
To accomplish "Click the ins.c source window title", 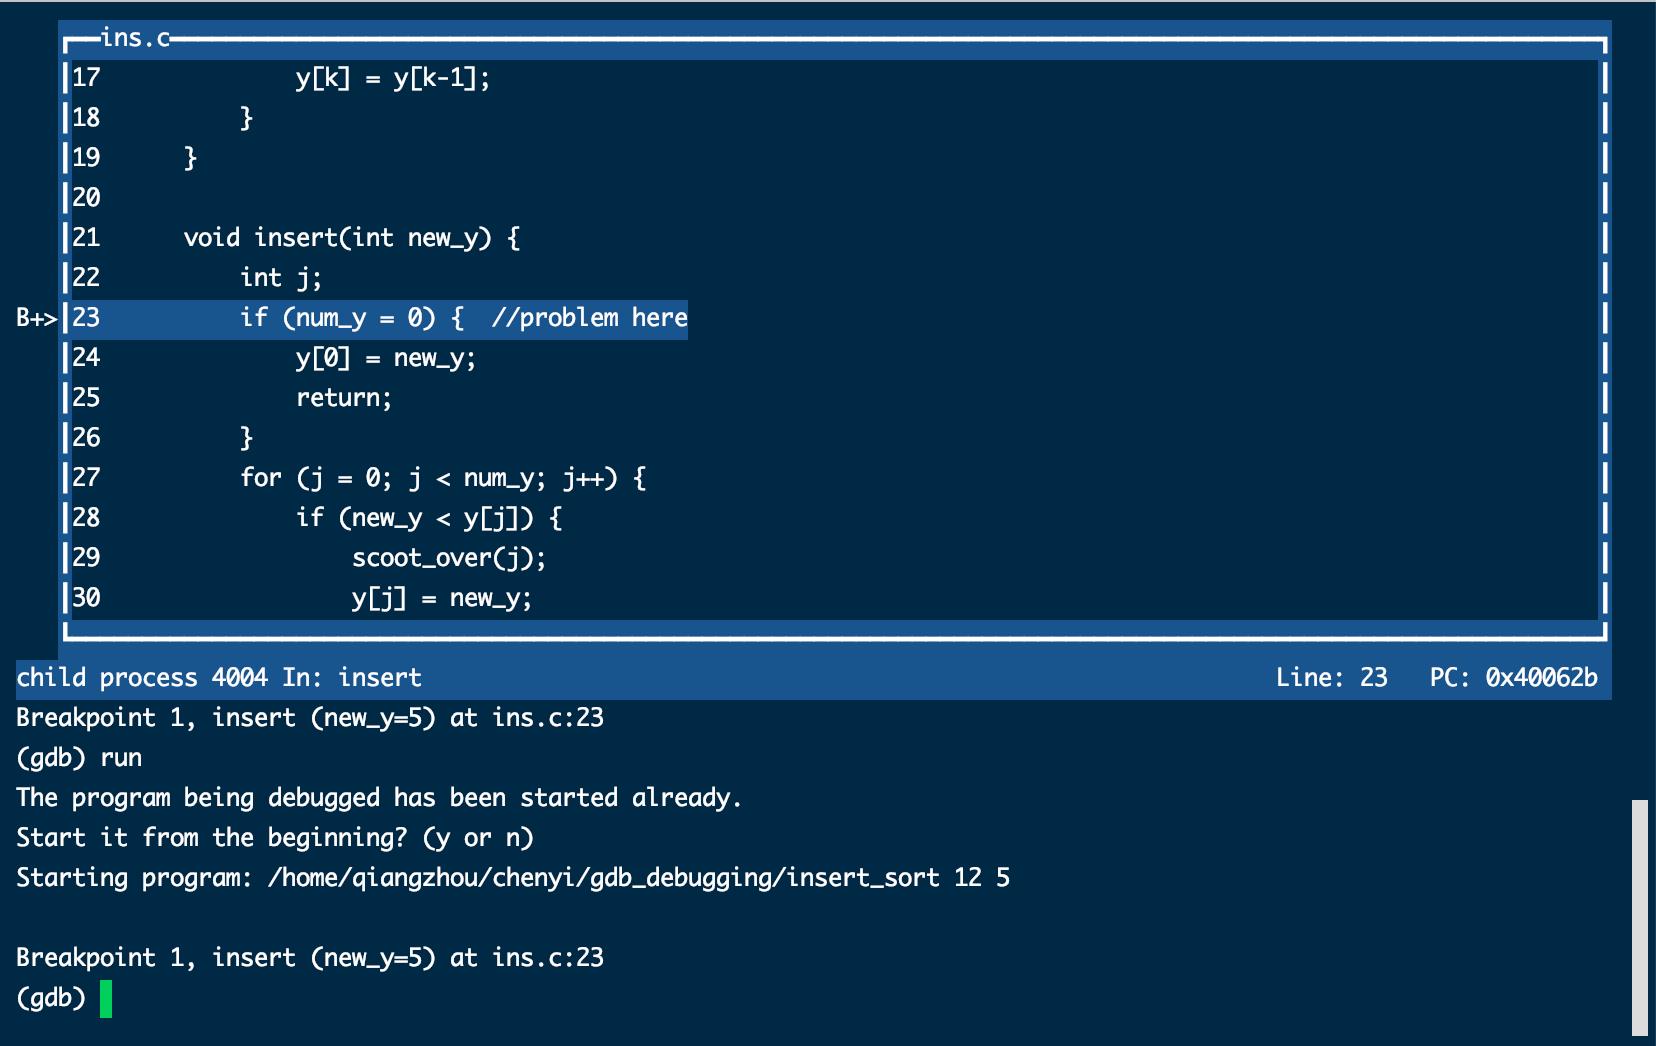I will pyautogui.click(x=135, y=38).
